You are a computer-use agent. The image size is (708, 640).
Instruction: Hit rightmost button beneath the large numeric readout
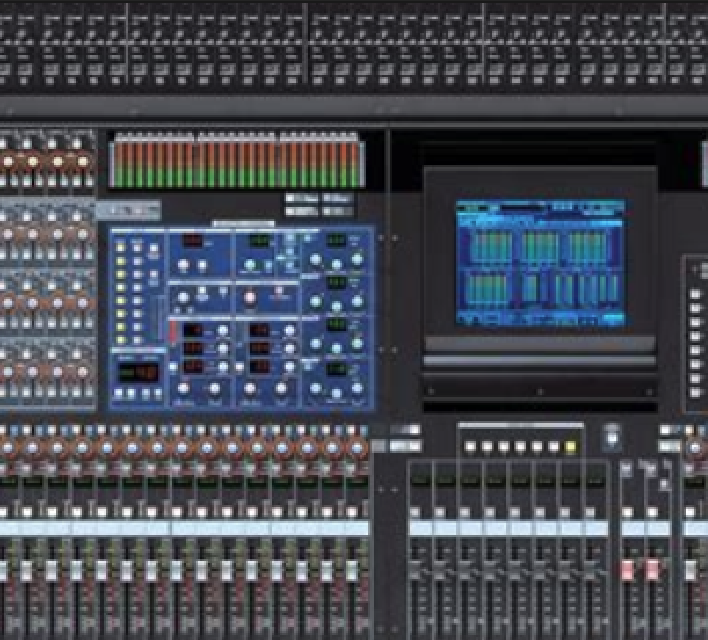pos(158,393)
